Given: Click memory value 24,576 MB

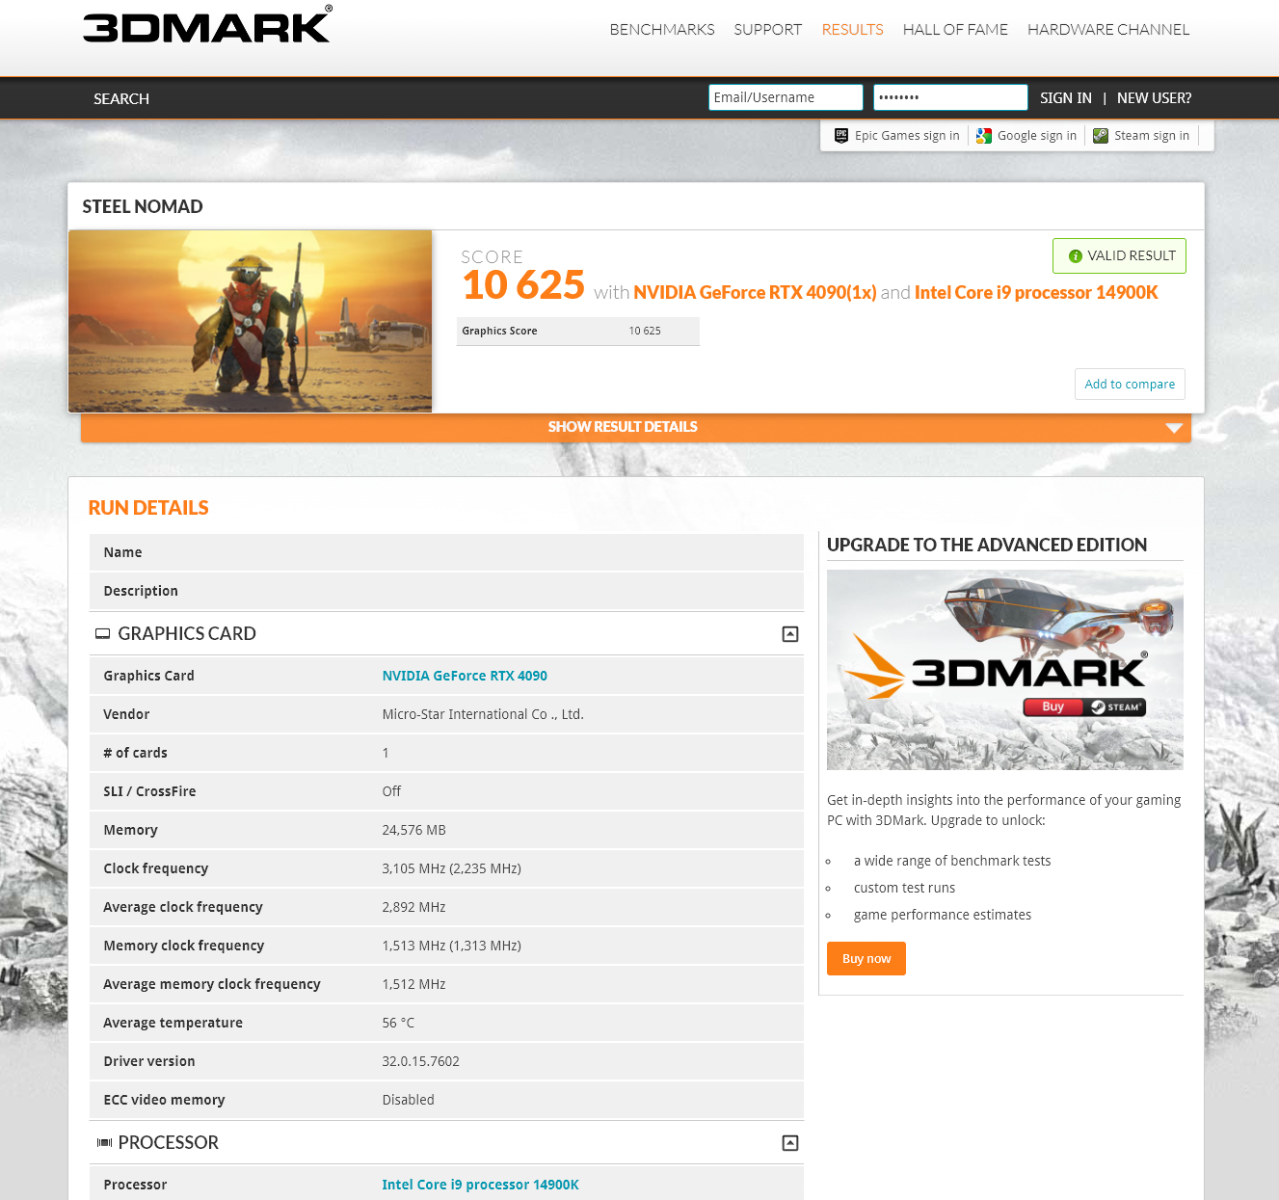Looking at the screenshot, I should click(x=414, y=830).
